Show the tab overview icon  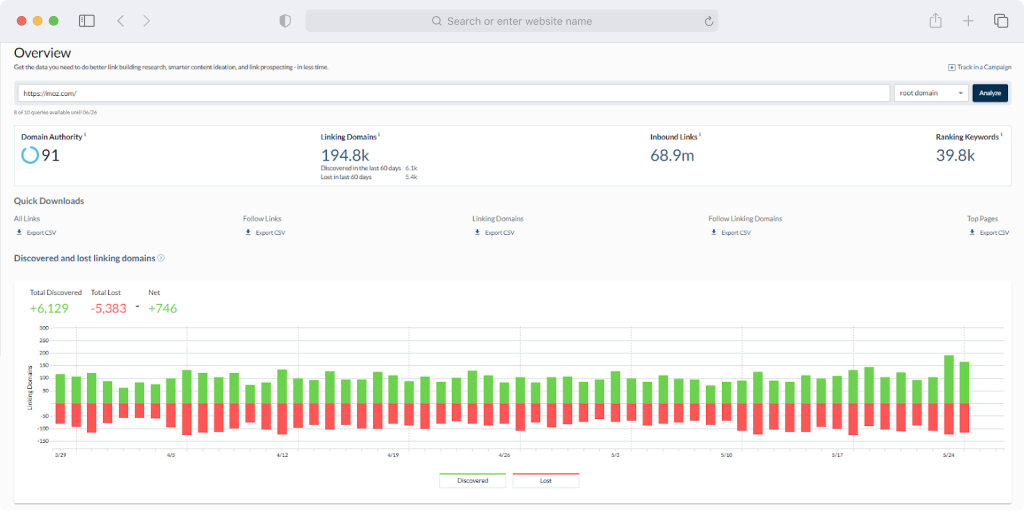pos(1000,21)
